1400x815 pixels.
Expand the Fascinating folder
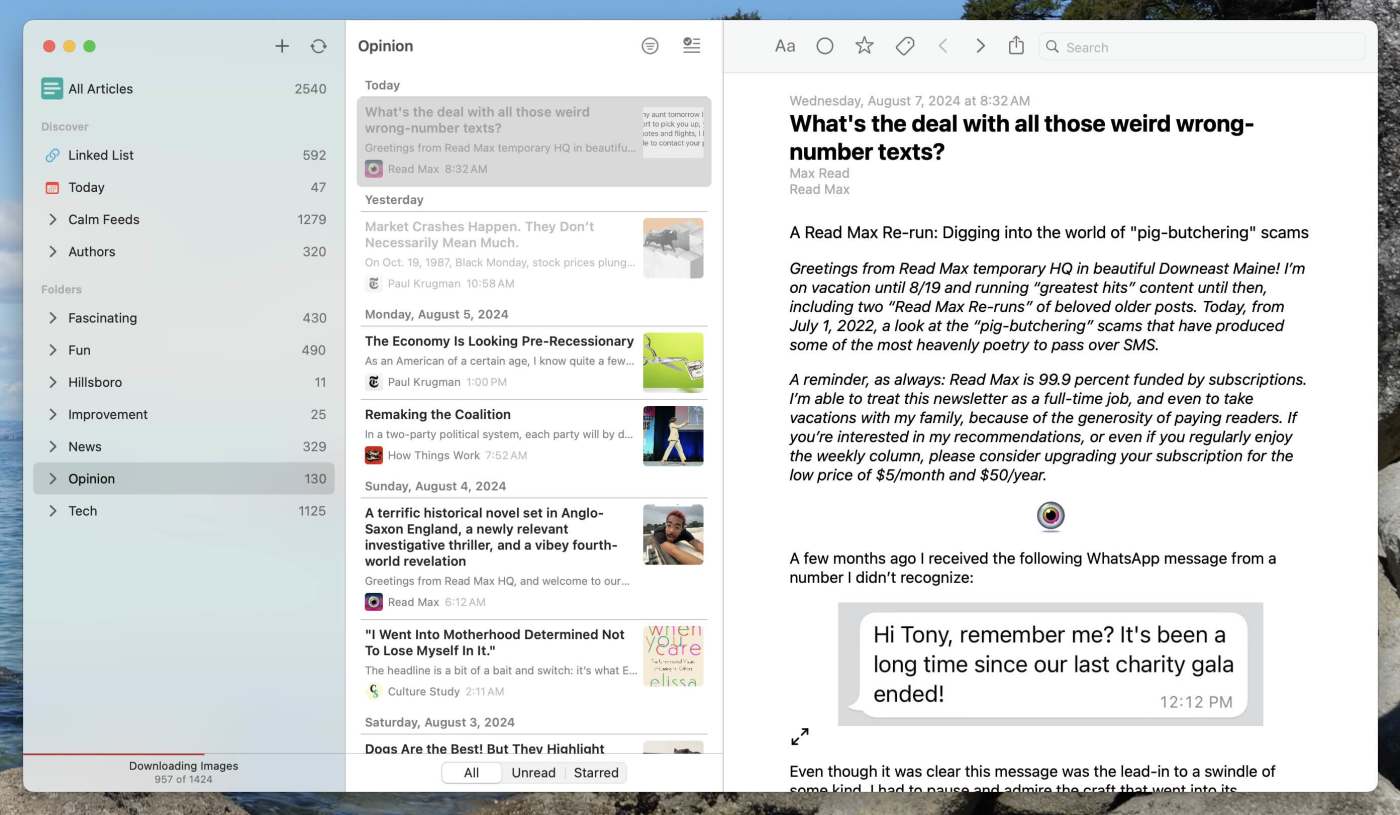[x=52, y=318]
